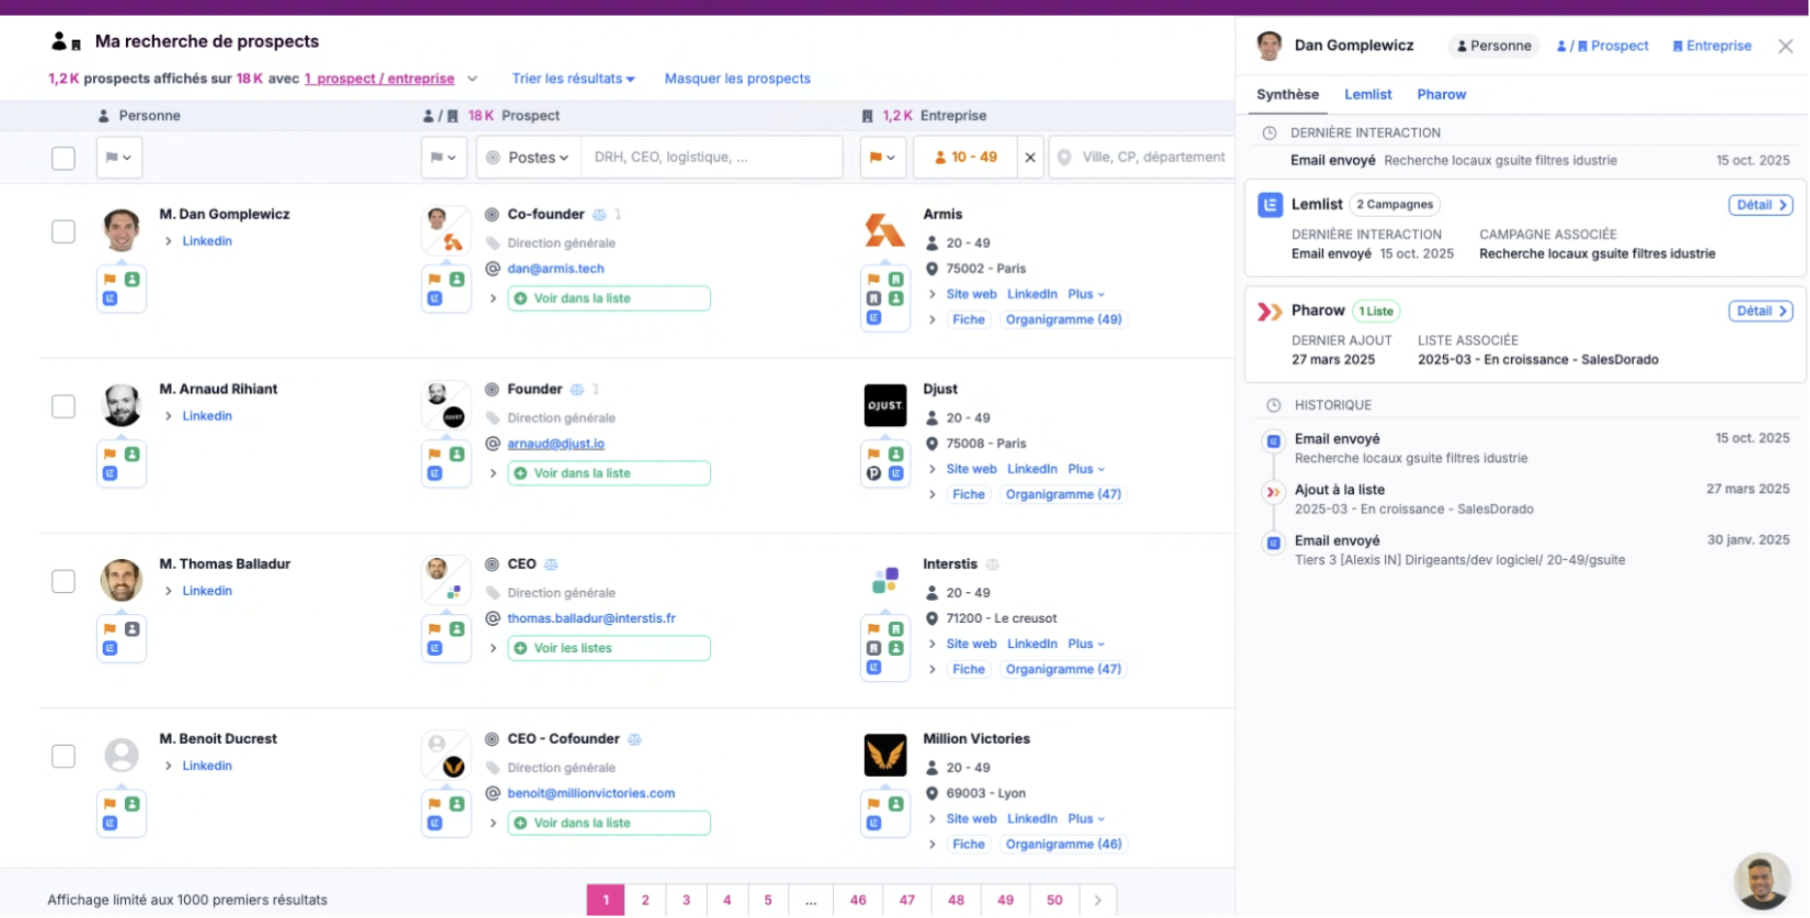
Task: Click chat support avatar bubble
Action: coord(1762,881)
